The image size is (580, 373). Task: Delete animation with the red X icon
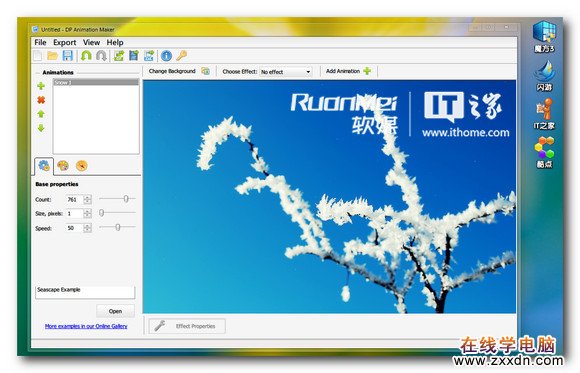click(x=41, y=100)
